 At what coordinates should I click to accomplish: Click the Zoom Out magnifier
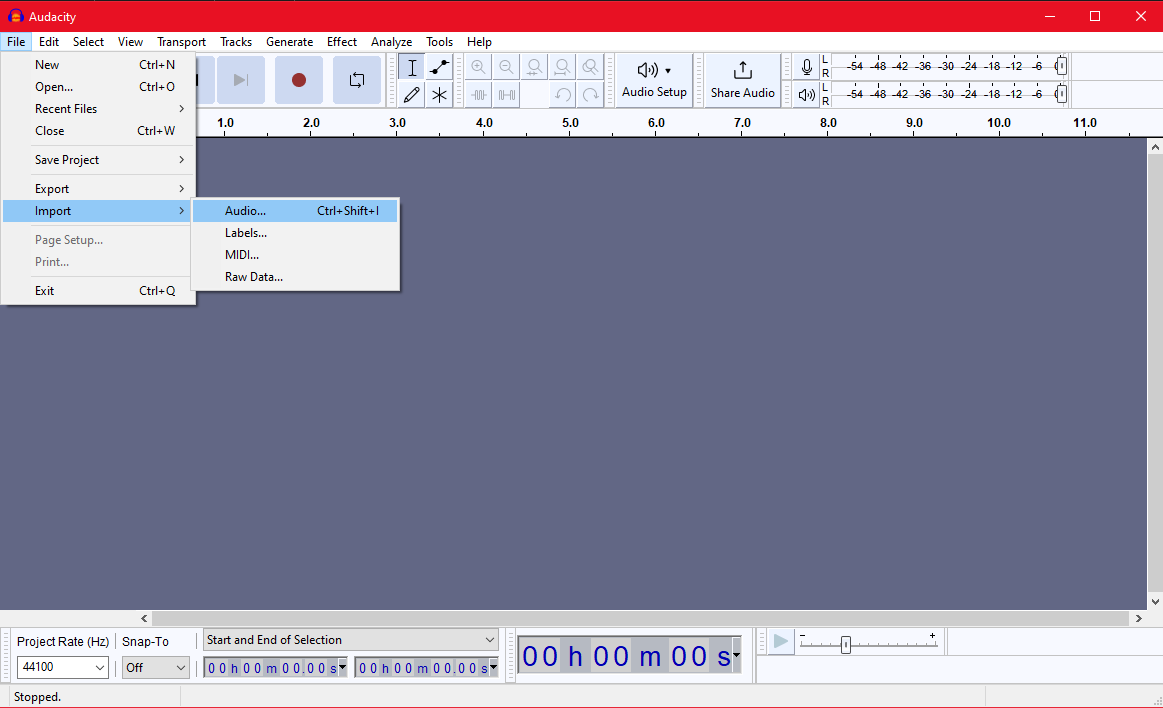pos(507,67)
